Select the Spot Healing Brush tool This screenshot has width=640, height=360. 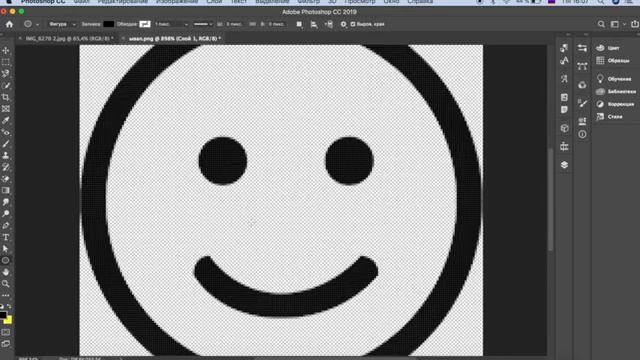[6, 132]
